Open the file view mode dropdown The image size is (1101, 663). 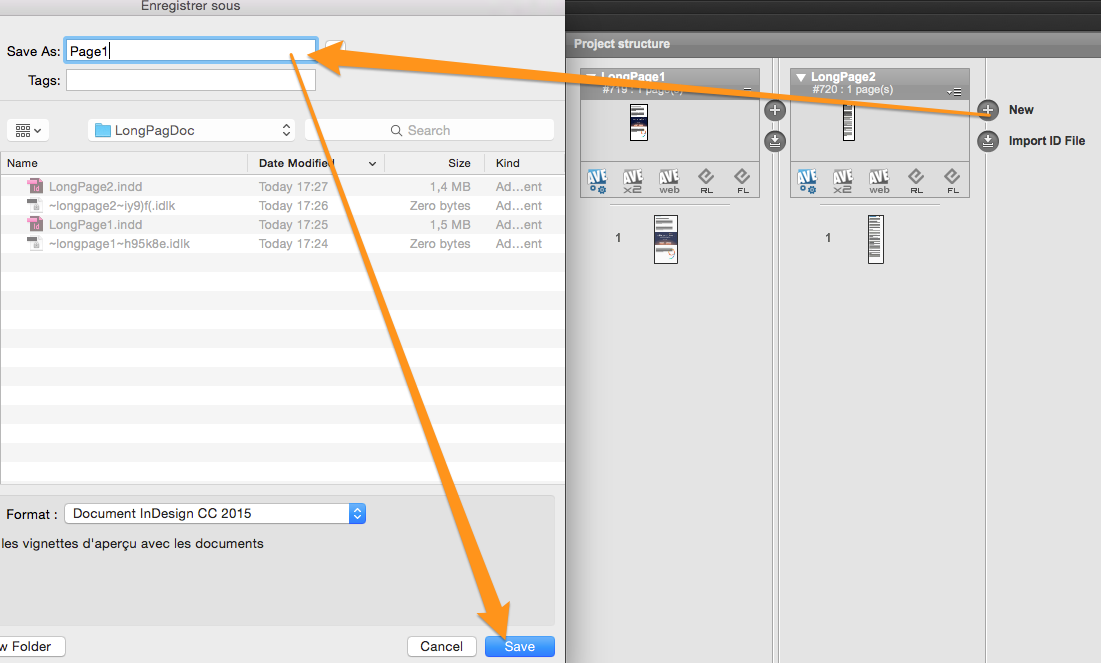(28, 131)
